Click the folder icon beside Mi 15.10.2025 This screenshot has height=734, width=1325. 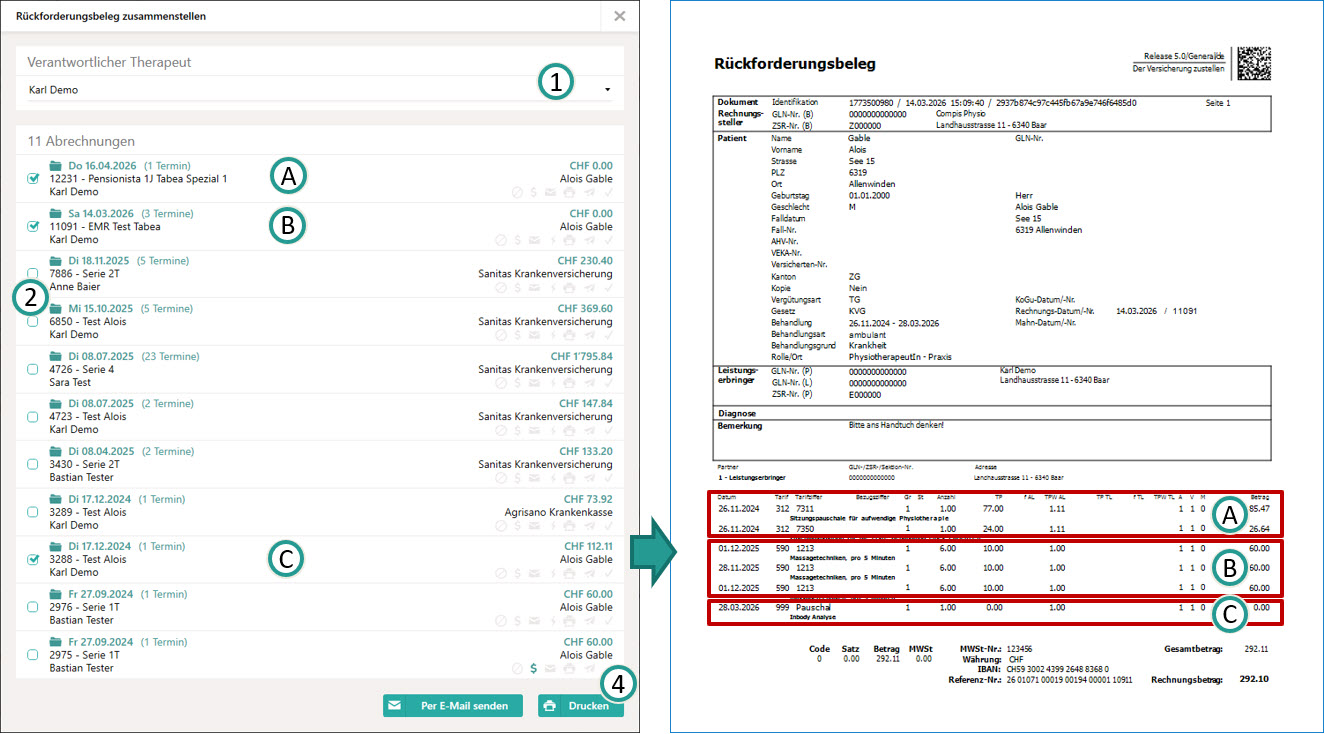pyautogui.click(x=56, y=309)
